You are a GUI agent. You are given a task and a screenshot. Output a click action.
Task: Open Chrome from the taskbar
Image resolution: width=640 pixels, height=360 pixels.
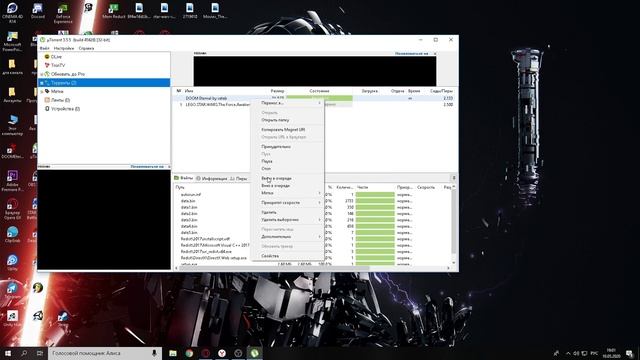click(189, 353)
